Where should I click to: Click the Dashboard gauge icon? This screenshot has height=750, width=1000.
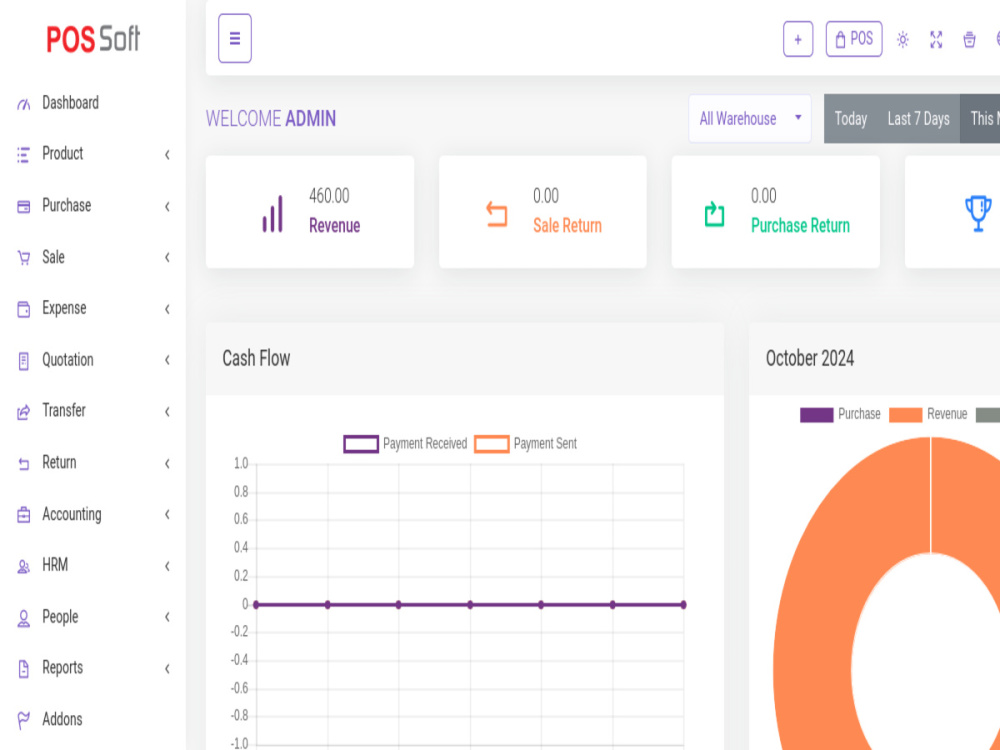(24, 104)
